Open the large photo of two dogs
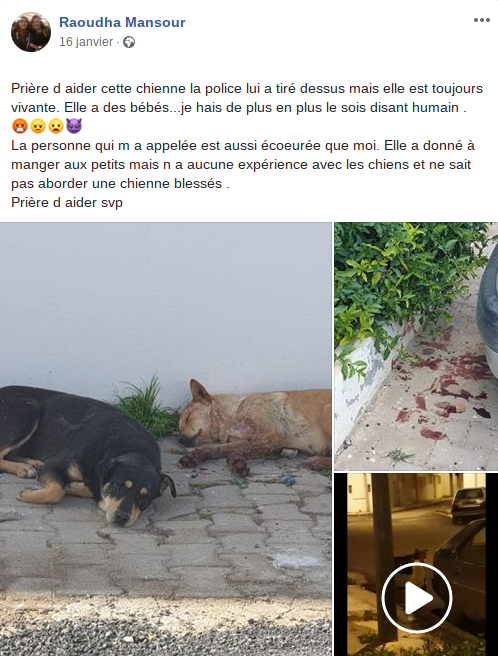The image size is (498, 656). click(166, 439)
